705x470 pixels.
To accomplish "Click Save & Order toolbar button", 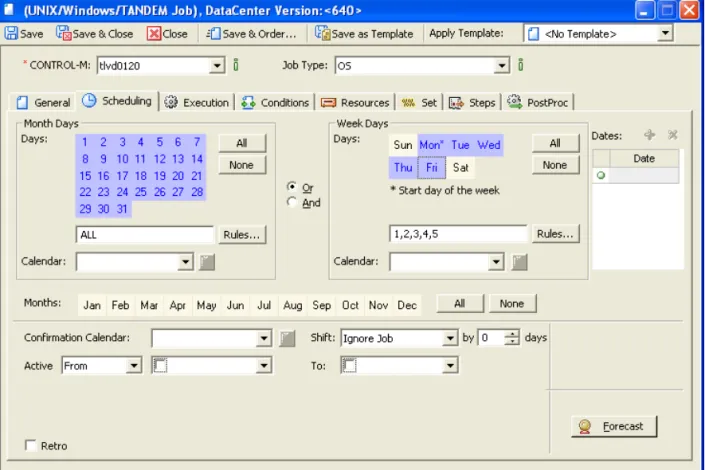I will pyautogui.click(x=252, y=34).
